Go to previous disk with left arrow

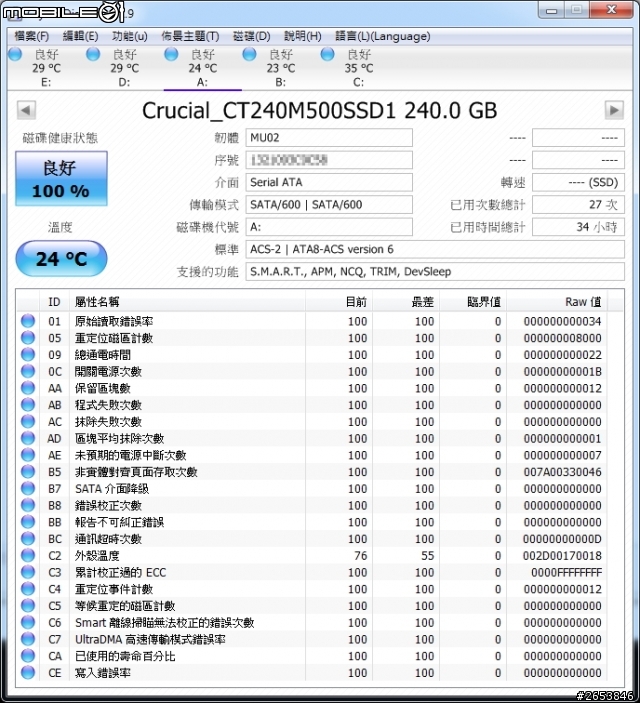26,110
